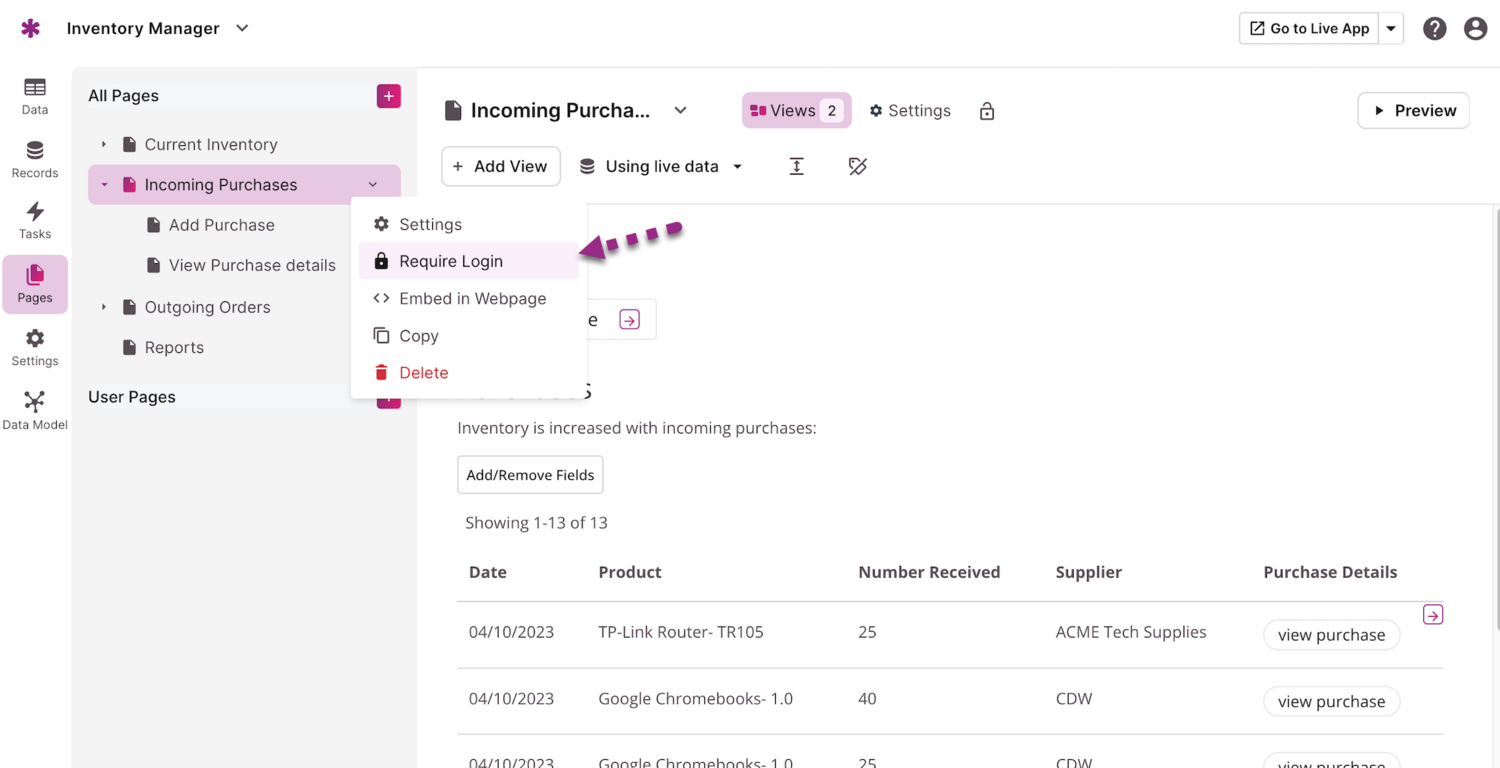Click the page lock icon beside Settings
1500x768 pixels.
987,111
